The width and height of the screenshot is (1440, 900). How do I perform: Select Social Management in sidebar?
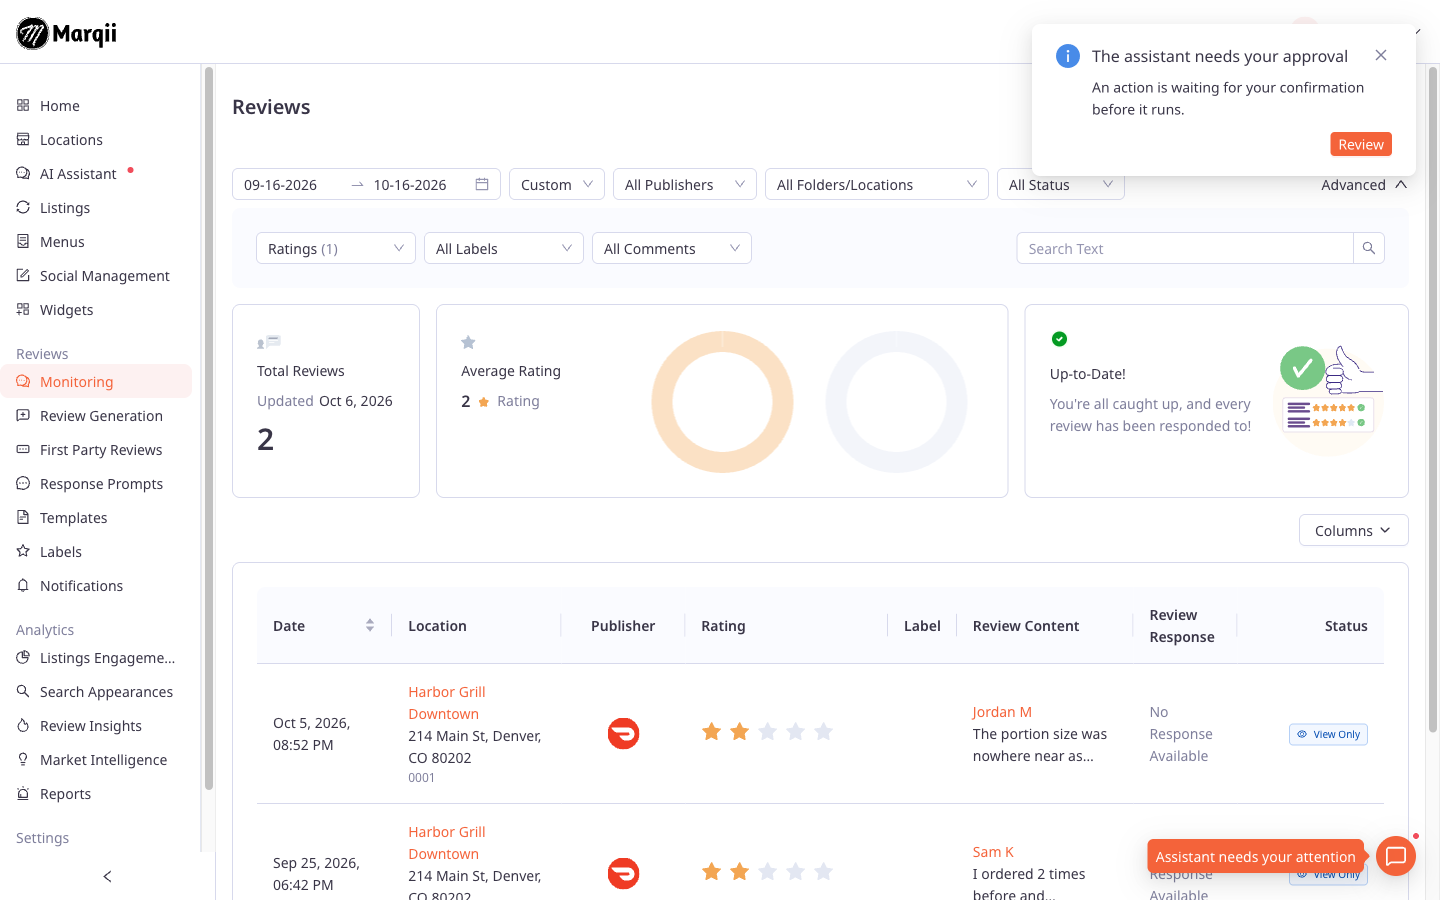coord(104,276)
